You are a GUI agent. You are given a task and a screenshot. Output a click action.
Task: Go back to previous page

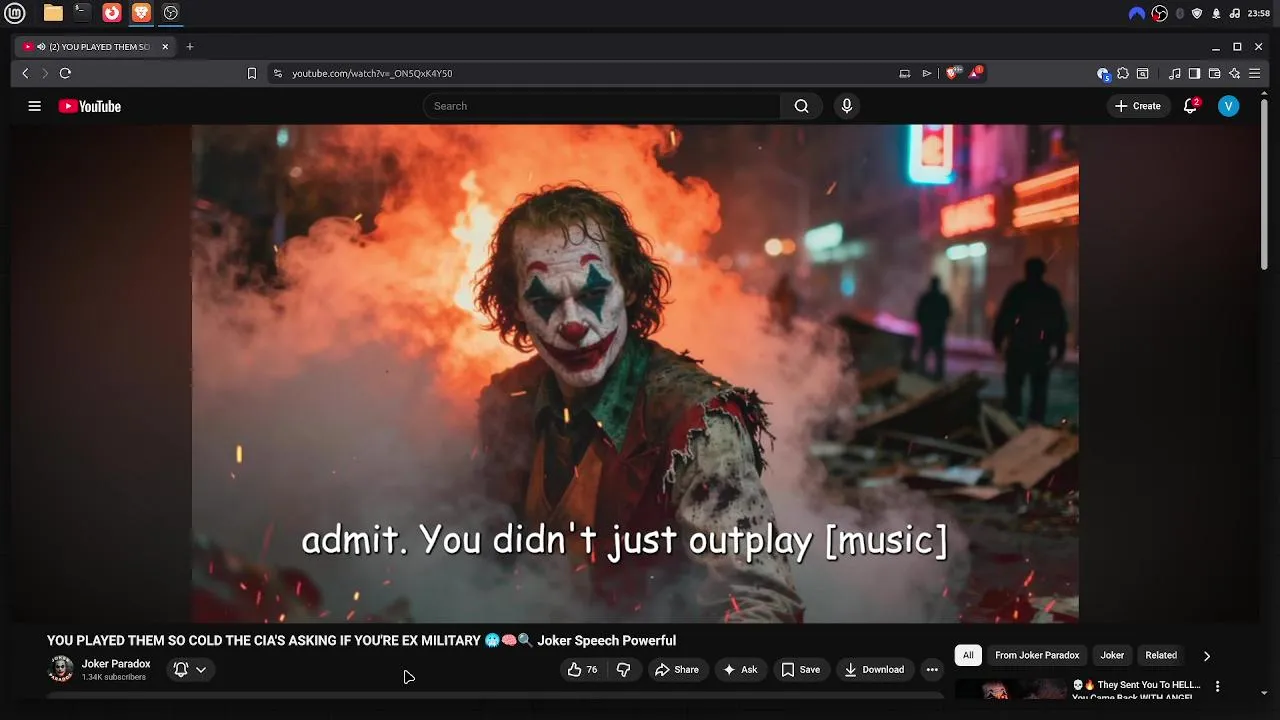pyautogui.click(x=26, y=73)
